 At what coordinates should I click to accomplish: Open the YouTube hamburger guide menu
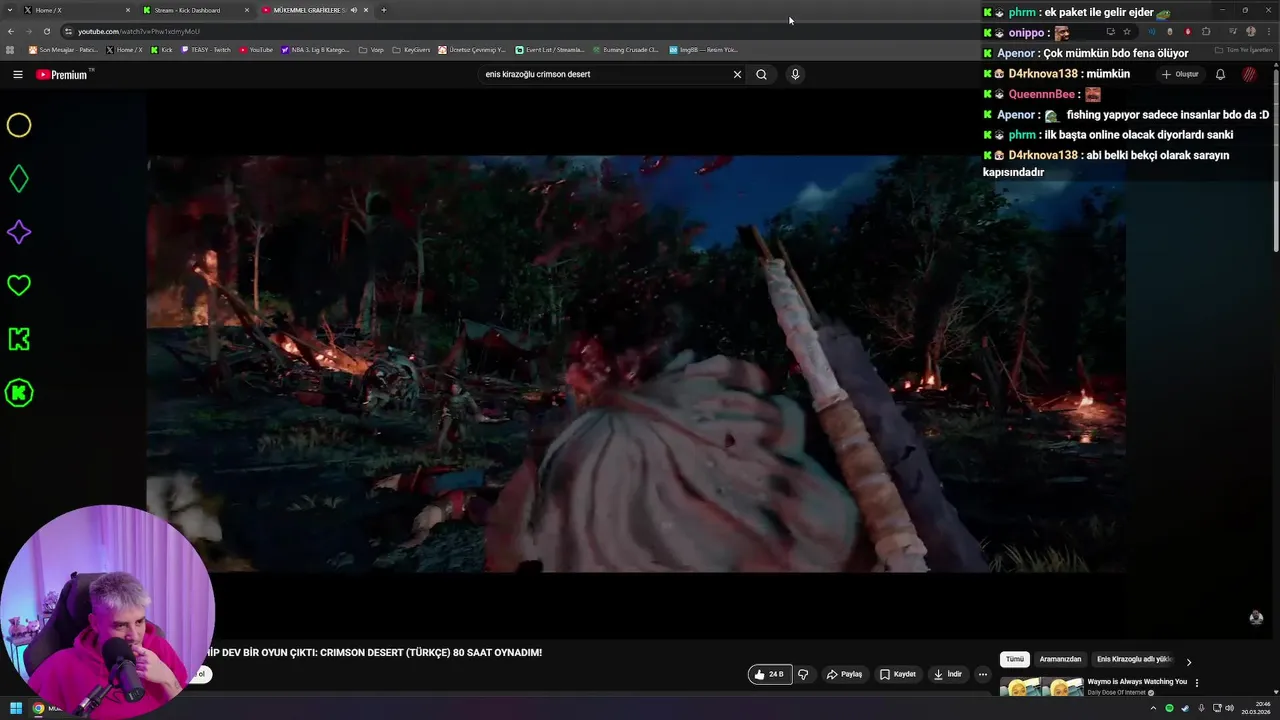17,74
